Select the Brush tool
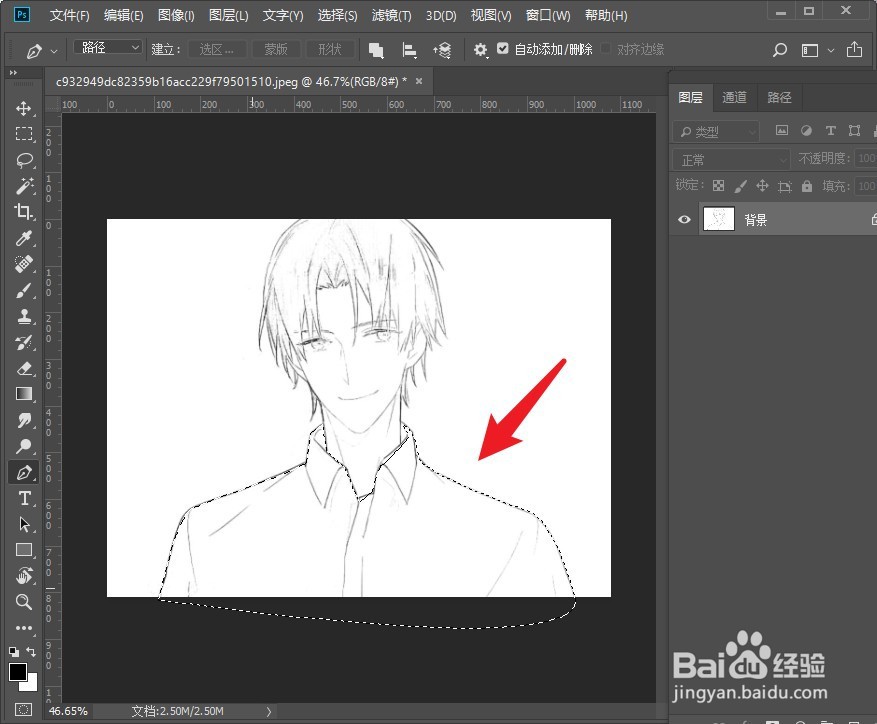Screen dimensions: 877x724 [x=23, y=290]
